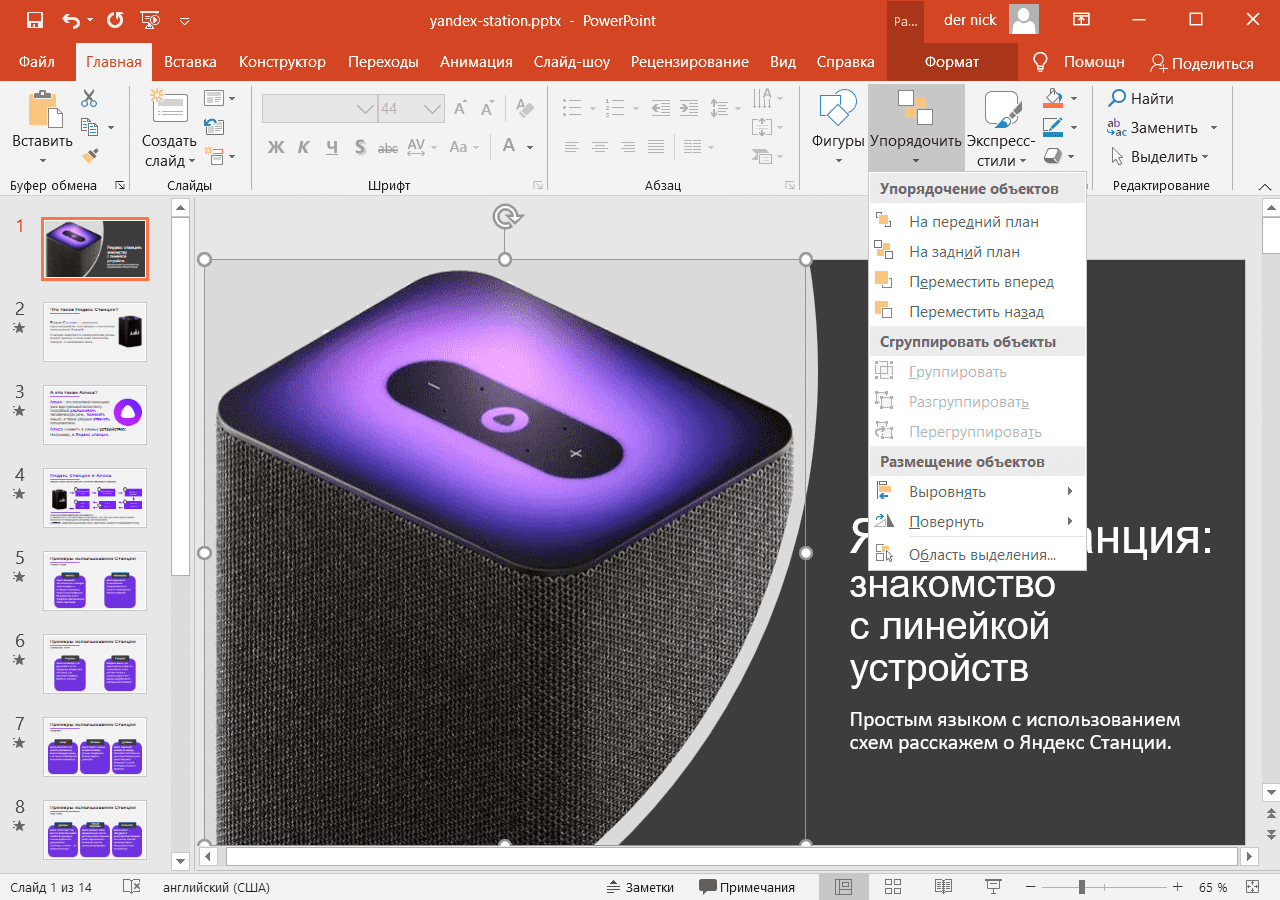This screenshot has height=900, width=1280.
Task: Start slideshow from beginning in Quick Access
Action: tap(149, 20)
